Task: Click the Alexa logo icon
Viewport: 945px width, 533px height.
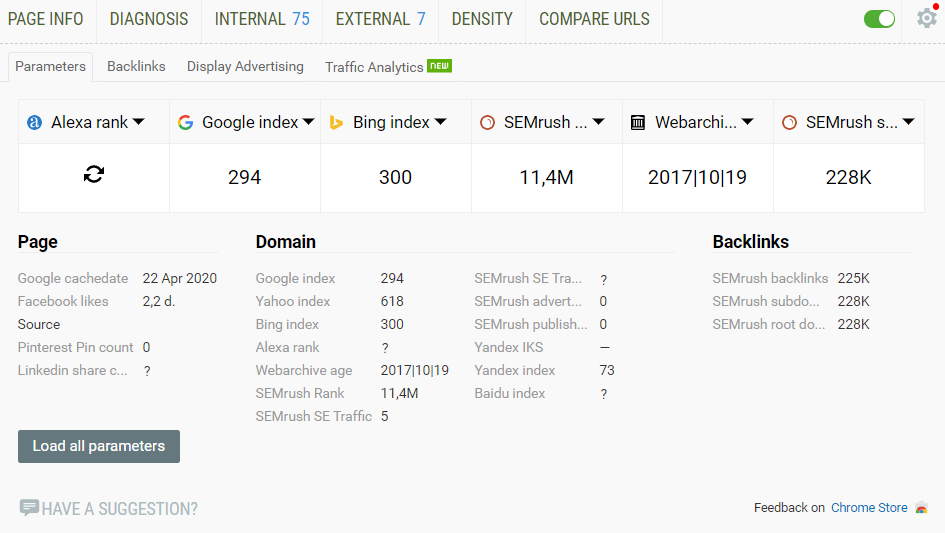Action: point(35,122)
